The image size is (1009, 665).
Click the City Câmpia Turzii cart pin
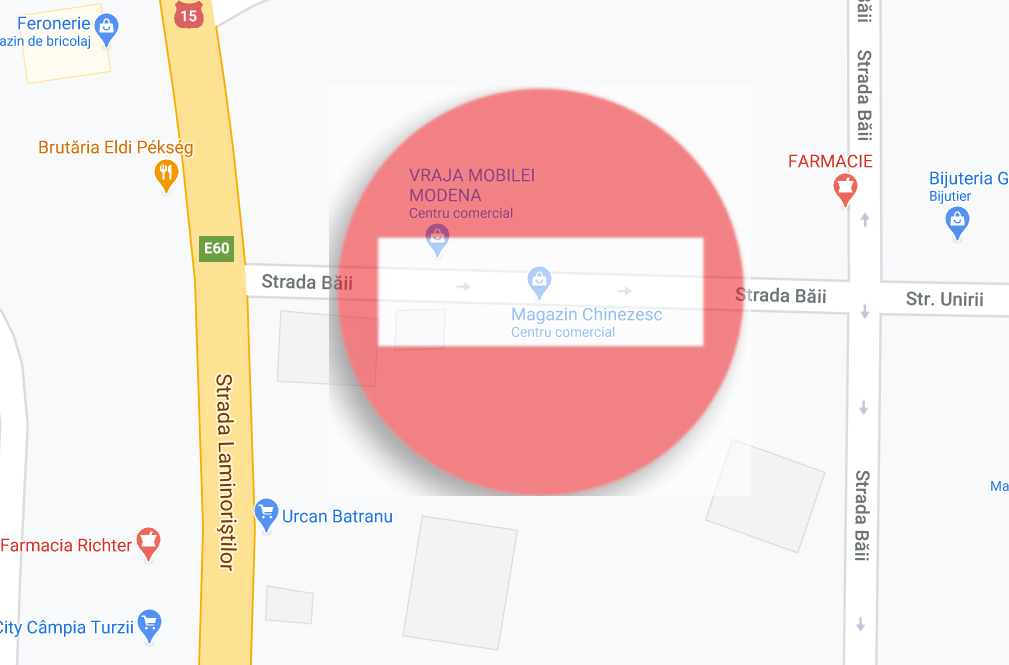(149, 626)
